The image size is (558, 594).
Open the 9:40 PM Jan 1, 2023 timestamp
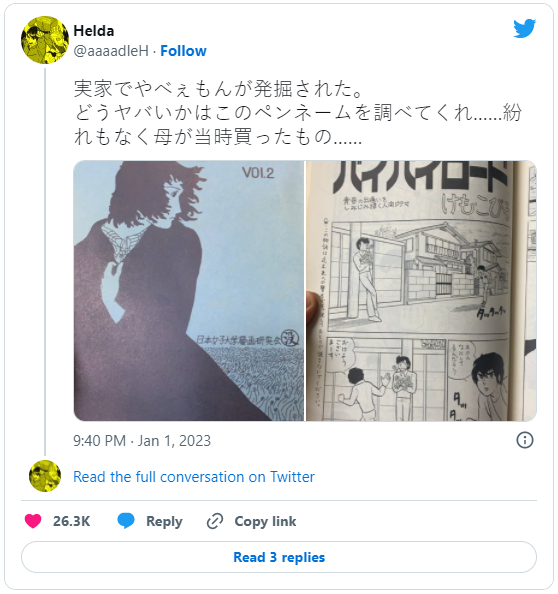point(142,441)
